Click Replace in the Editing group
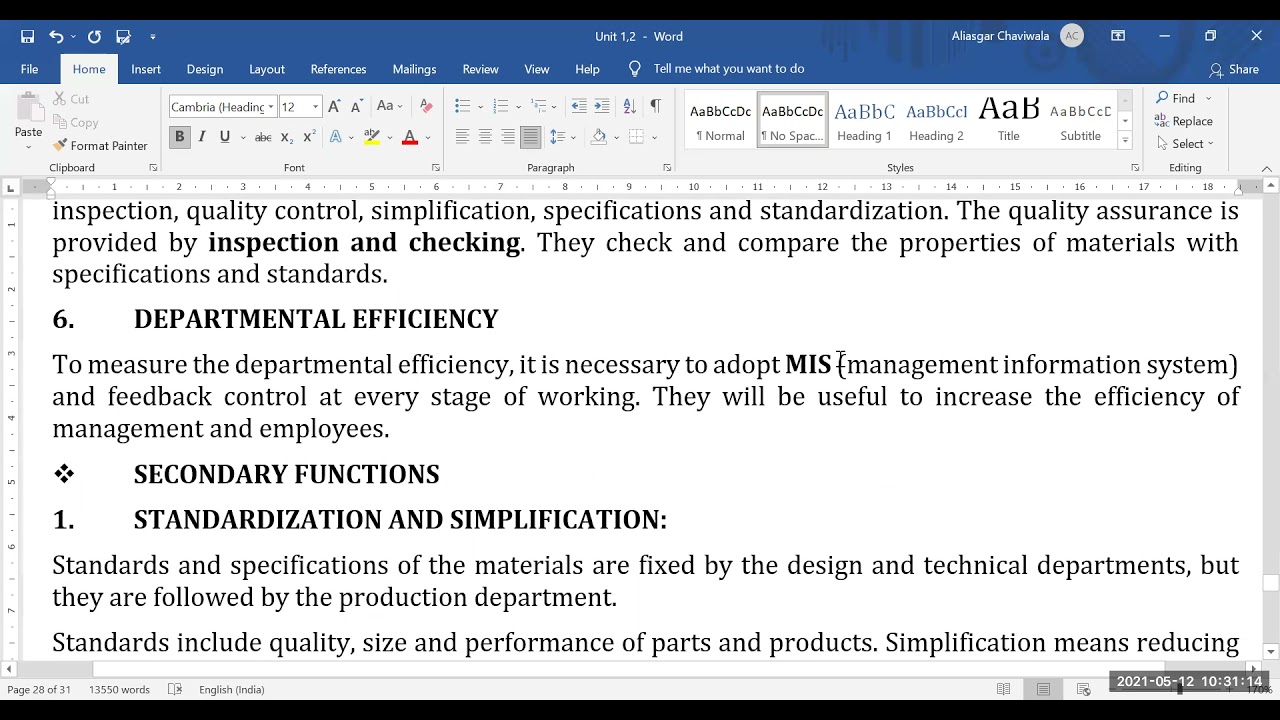 (1184, 121)
